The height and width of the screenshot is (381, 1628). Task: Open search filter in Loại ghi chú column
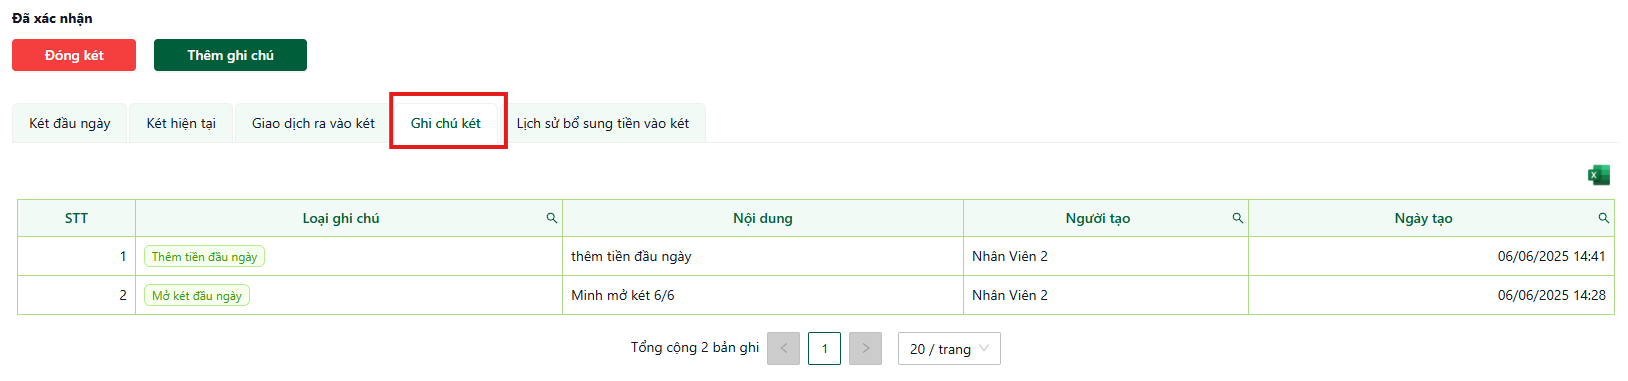(x=551, y=218)
